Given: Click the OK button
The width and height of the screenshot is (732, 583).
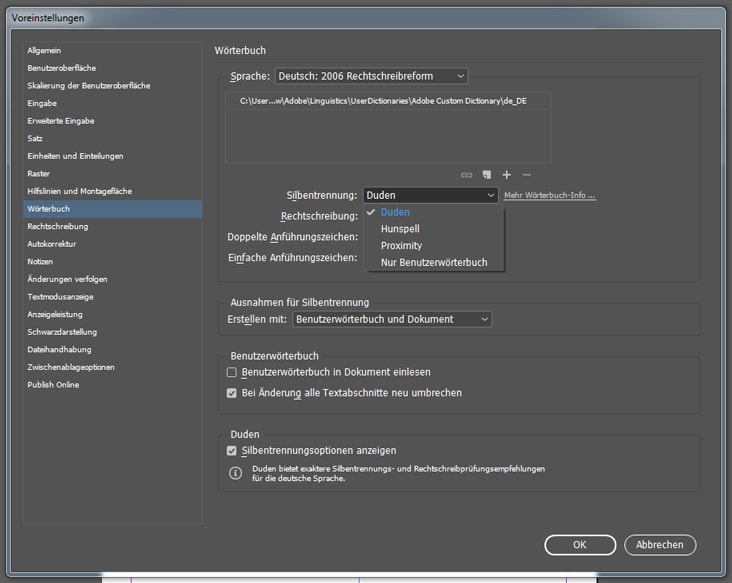Looking at the screenshot, I should [579, 545].
